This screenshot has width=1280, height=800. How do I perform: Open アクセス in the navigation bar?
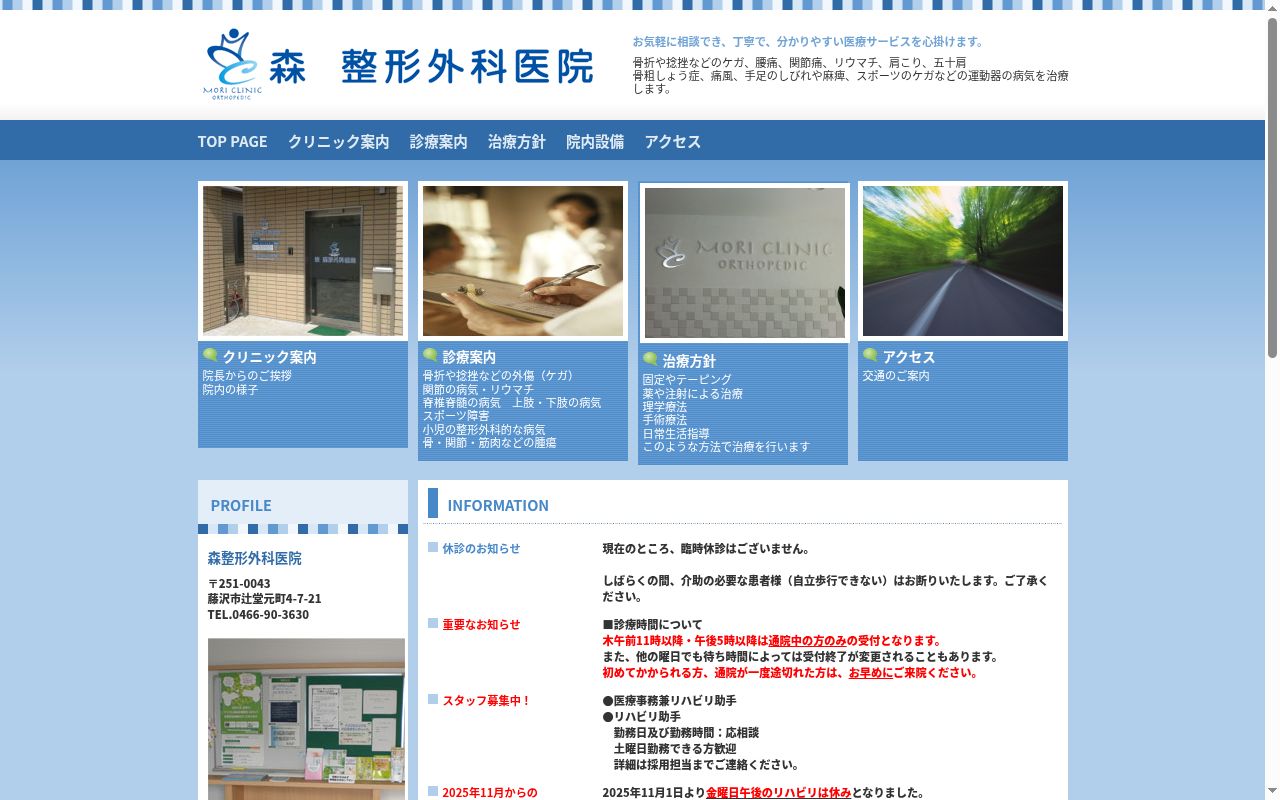(x=673, y=141)
